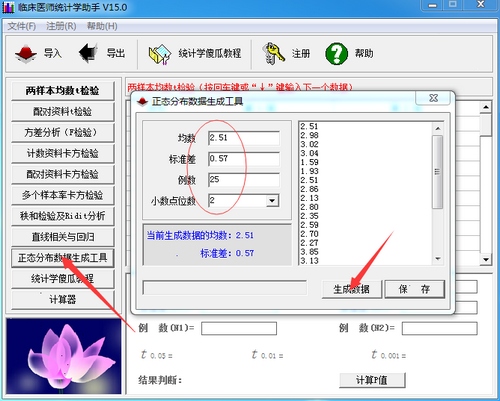500x401 pixels.
Task: Select the value 2.80 in the list
Action: 309,207
